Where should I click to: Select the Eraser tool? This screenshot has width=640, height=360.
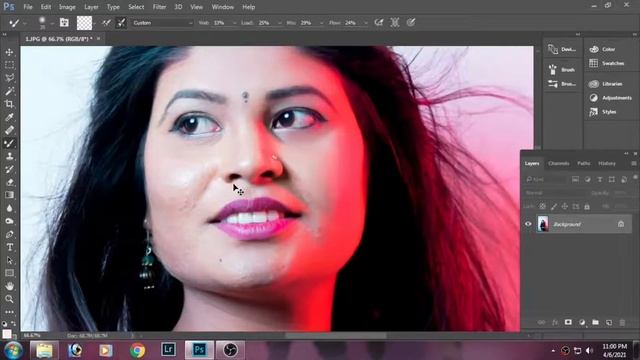pyautogui.click(x=9, y=182)
